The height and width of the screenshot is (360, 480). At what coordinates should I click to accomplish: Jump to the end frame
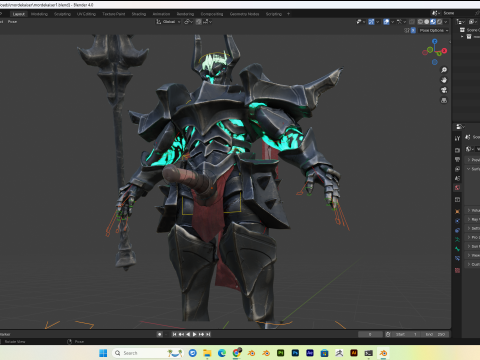click(208, 334)
